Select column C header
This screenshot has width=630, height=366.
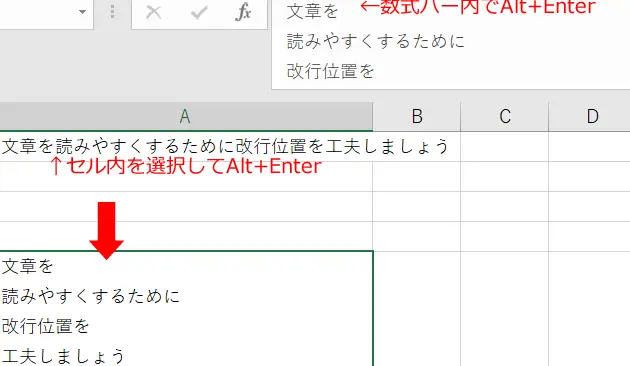tap(505, 117)
